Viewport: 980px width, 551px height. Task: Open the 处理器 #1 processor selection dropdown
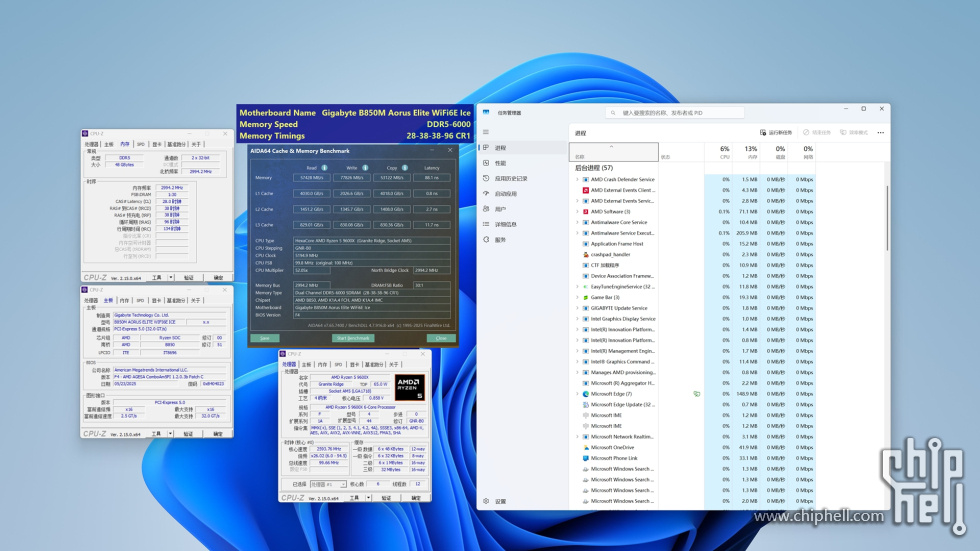(328, 484)
